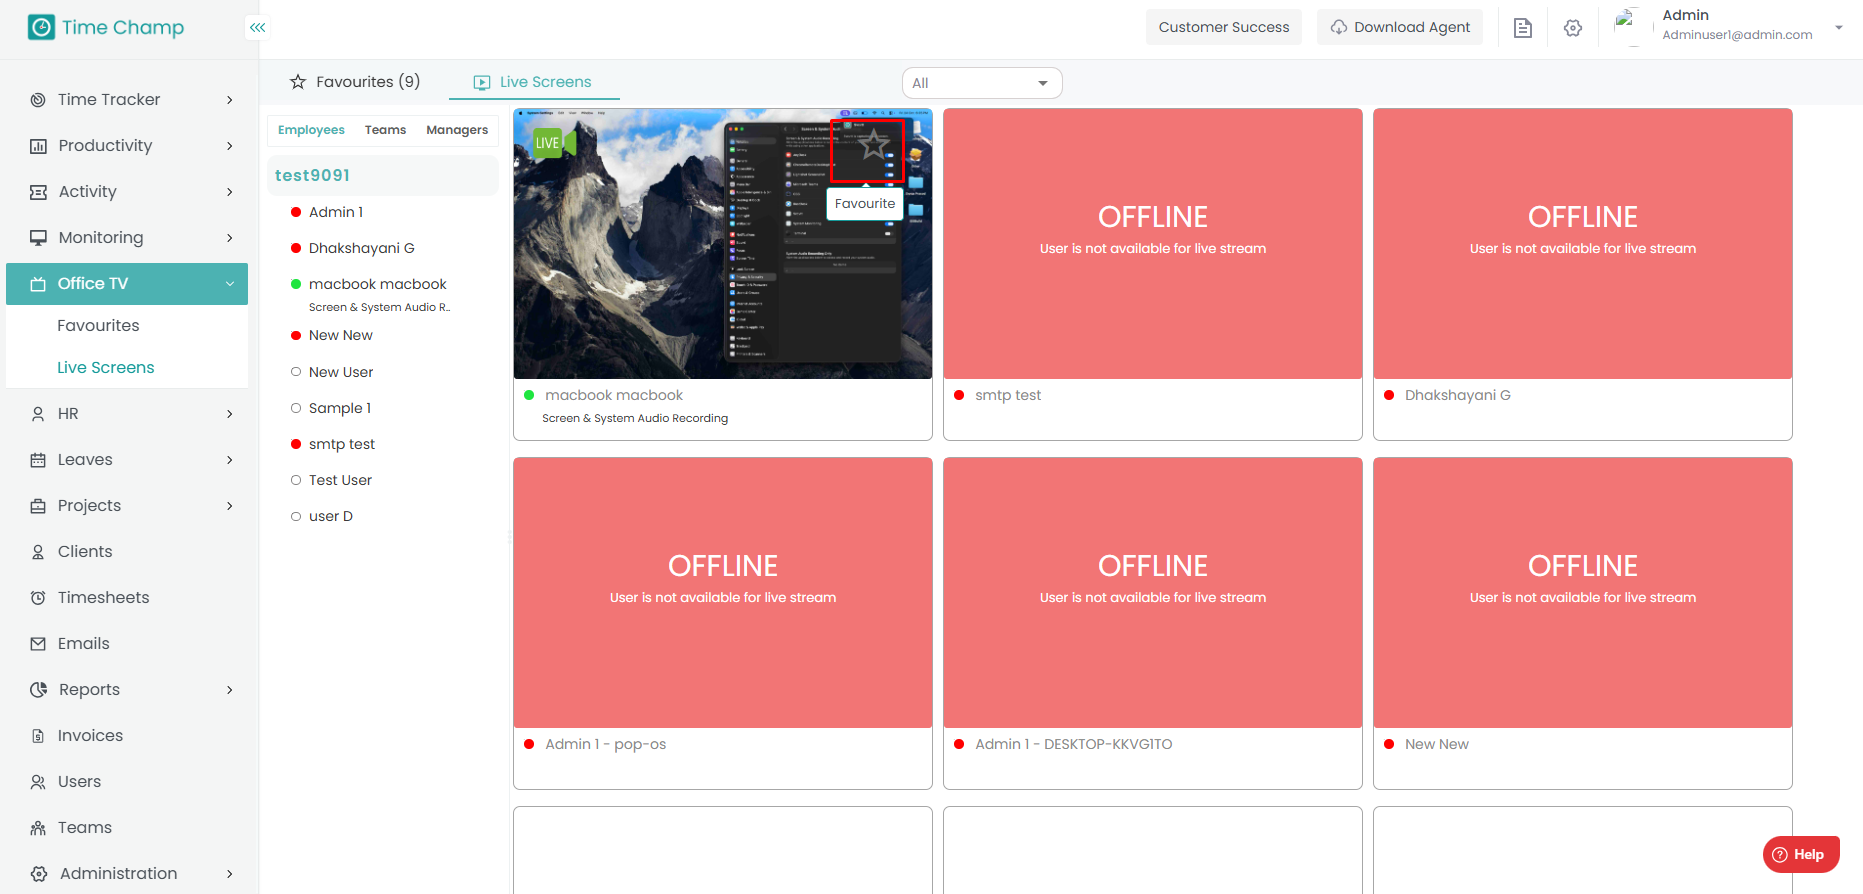This screenshot has height=894, width=1863.
Task: Click the Reports pie chart icon
Action: (x=38, y=690)
